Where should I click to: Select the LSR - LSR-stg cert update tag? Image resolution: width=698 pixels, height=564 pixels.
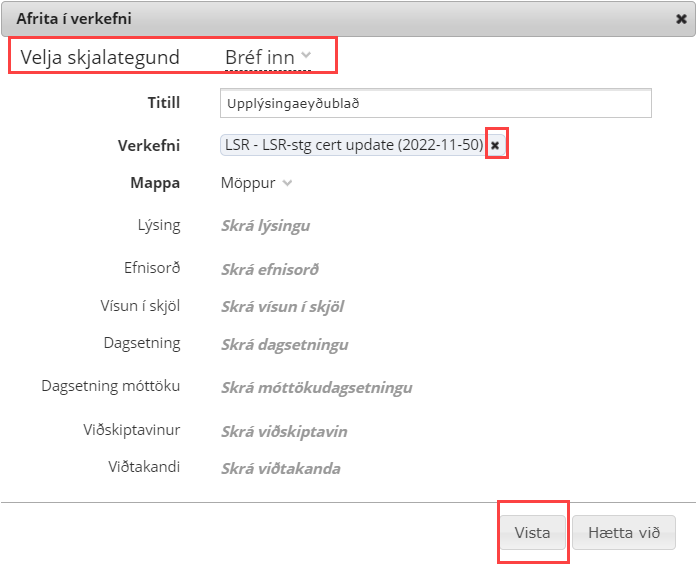click(x=354, y=146)
